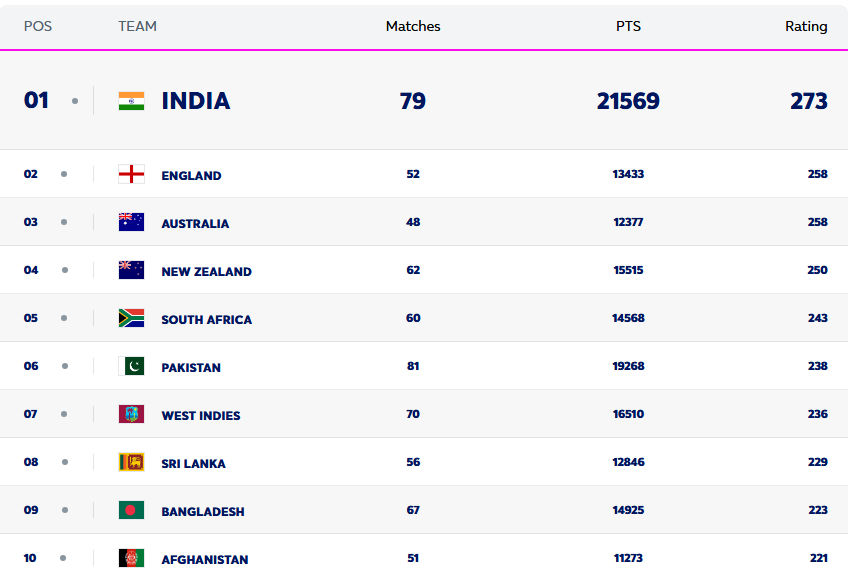Toggle the status dot beside Afghanistan
856x580 pixels.
click(63, 558)
